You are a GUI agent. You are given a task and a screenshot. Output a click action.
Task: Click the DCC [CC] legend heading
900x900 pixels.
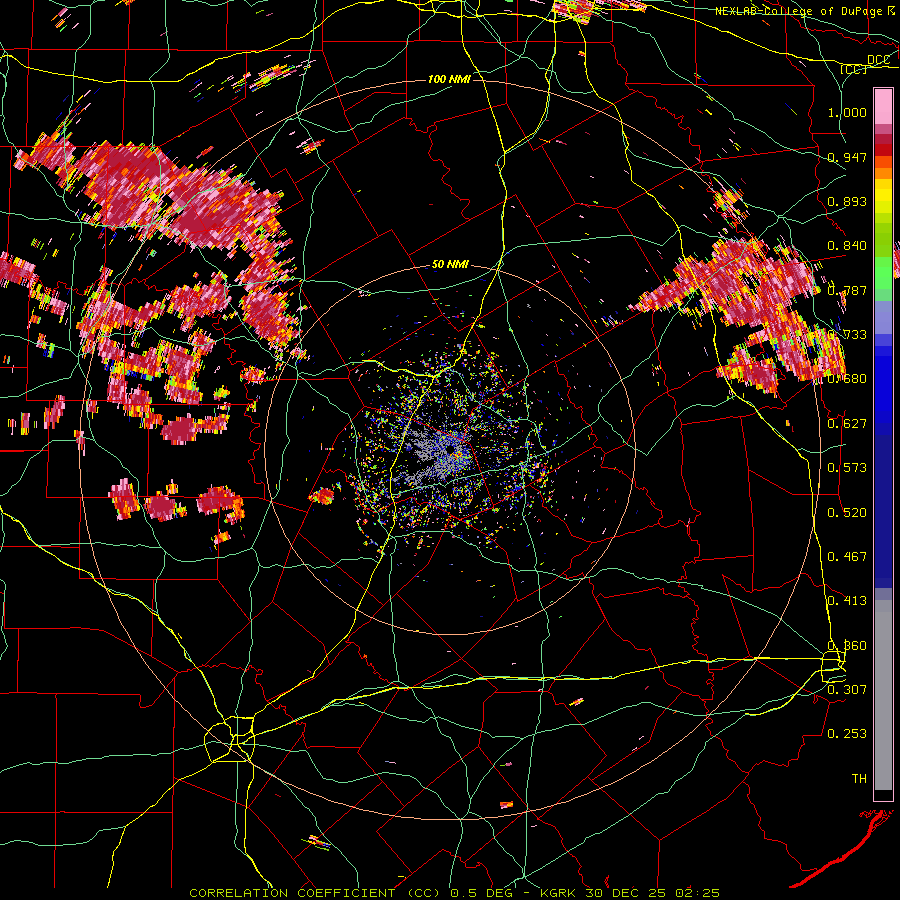(x=865, y=64)
